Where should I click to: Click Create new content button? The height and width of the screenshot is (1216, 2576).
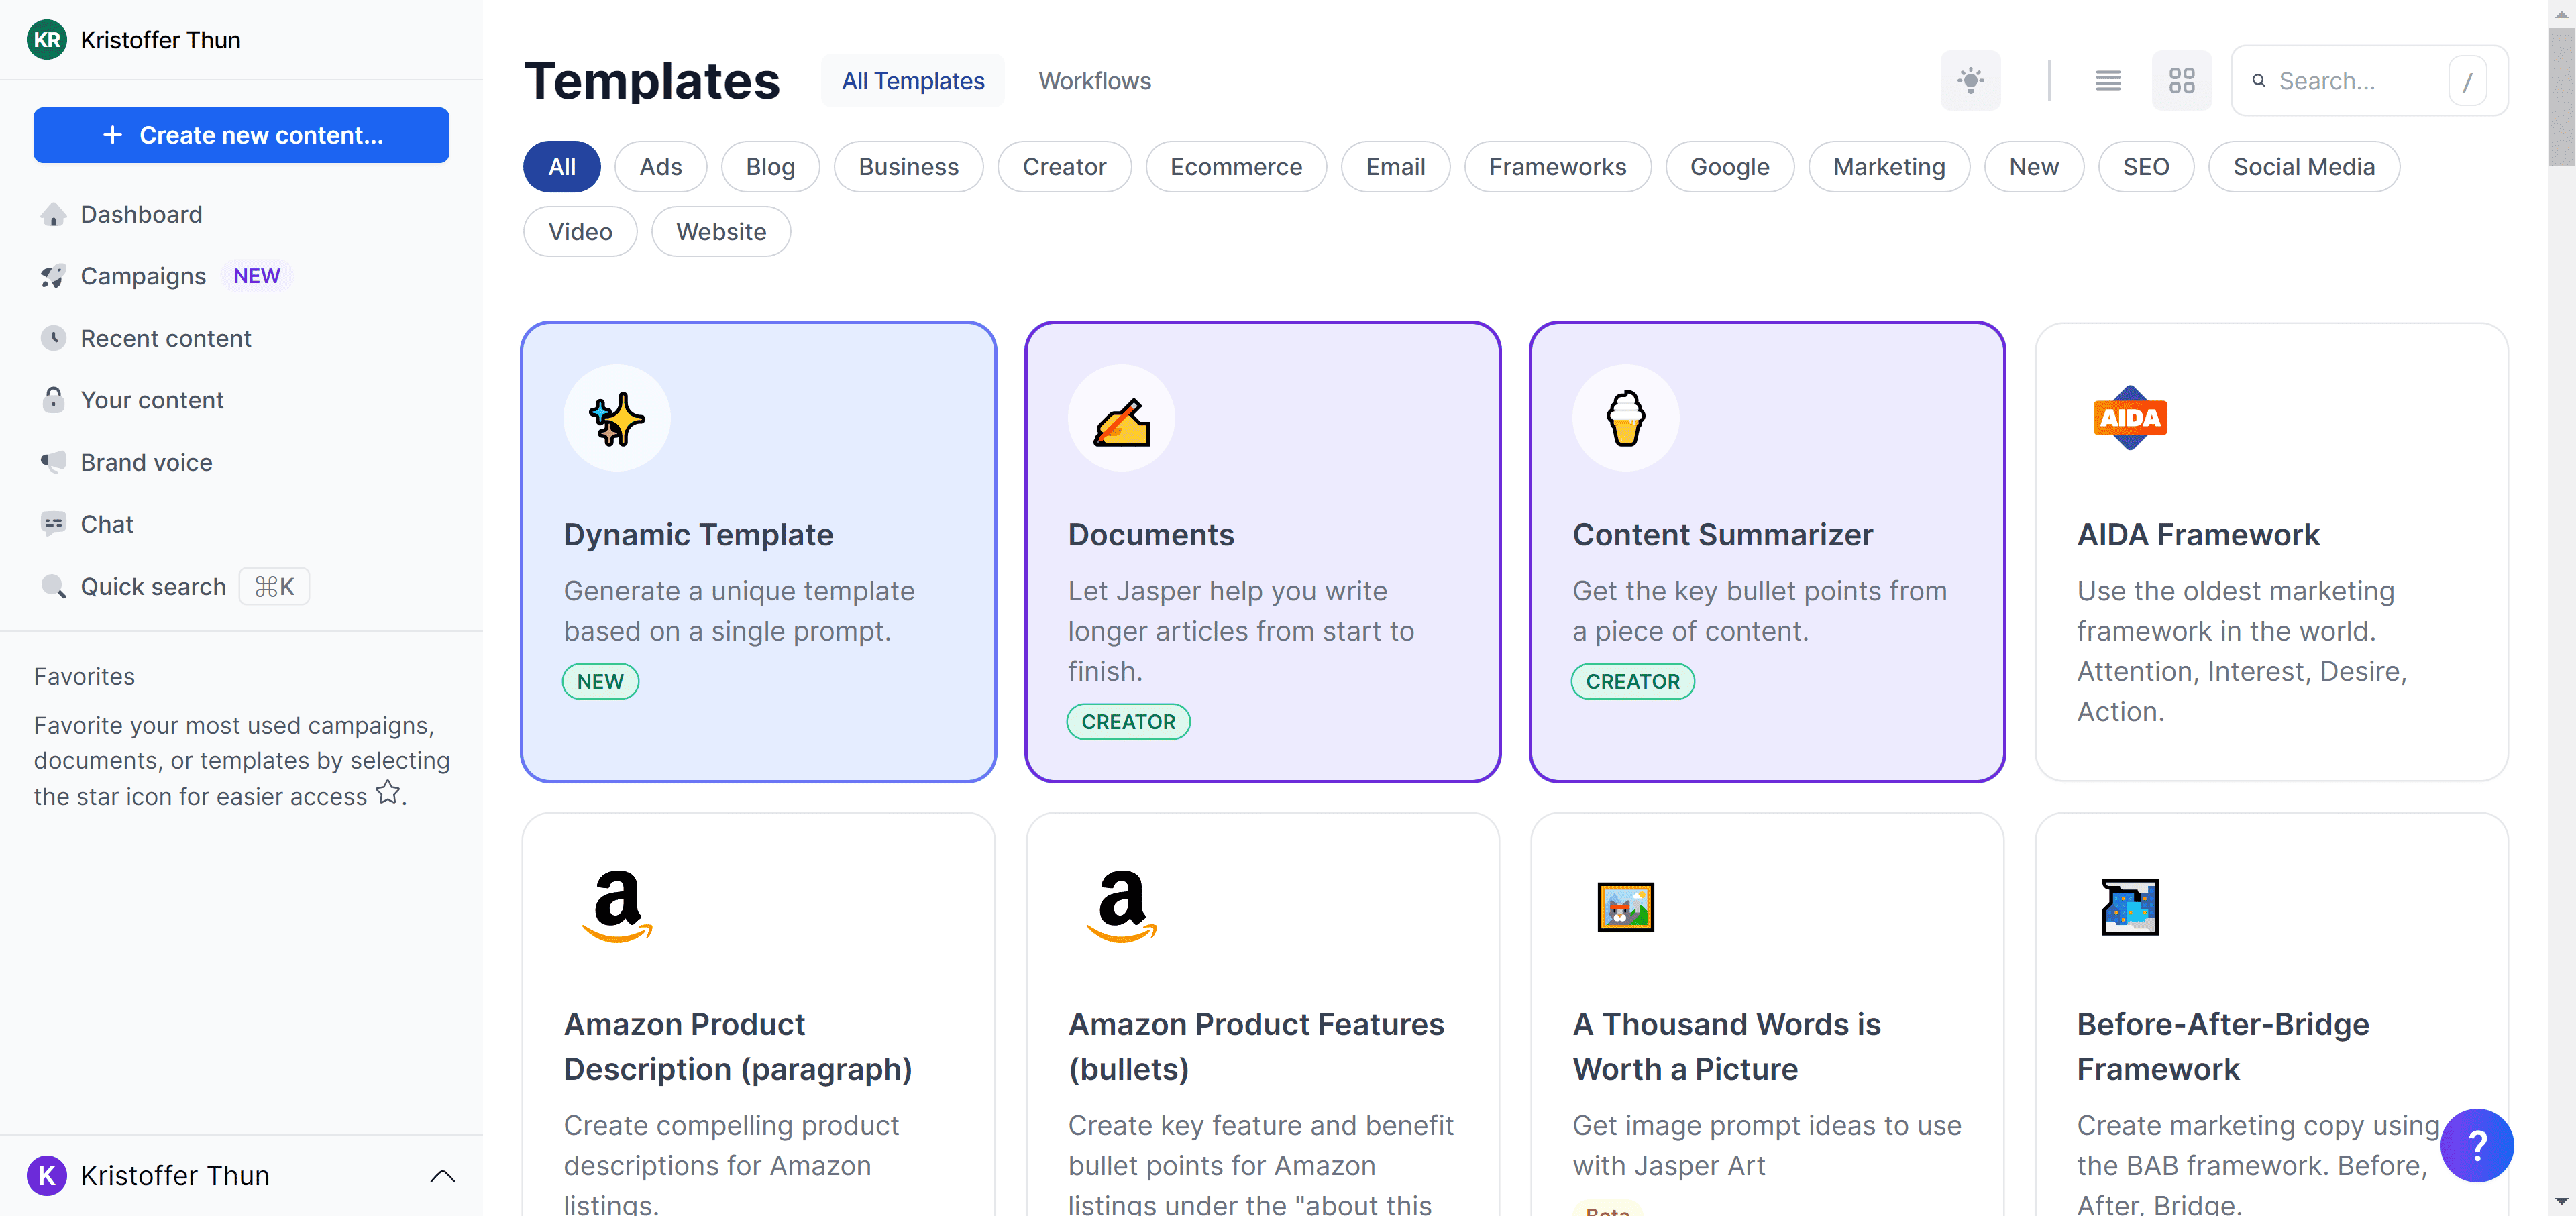[241, 135]
